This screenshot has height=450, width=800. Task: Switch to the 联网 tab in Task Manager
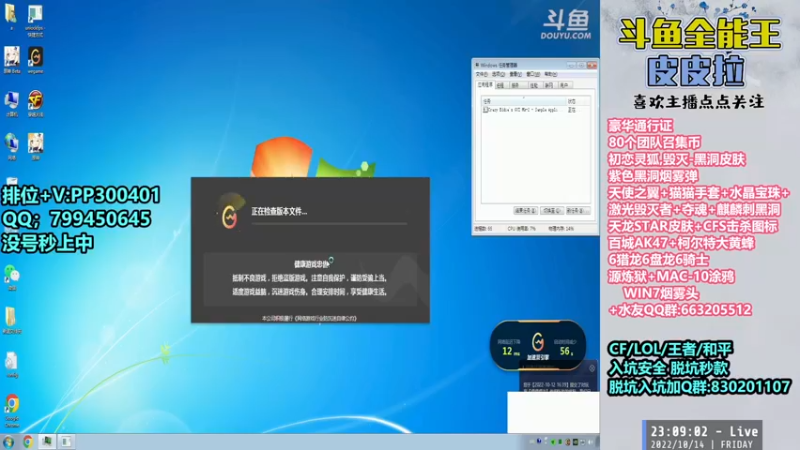tap(549, 85)
